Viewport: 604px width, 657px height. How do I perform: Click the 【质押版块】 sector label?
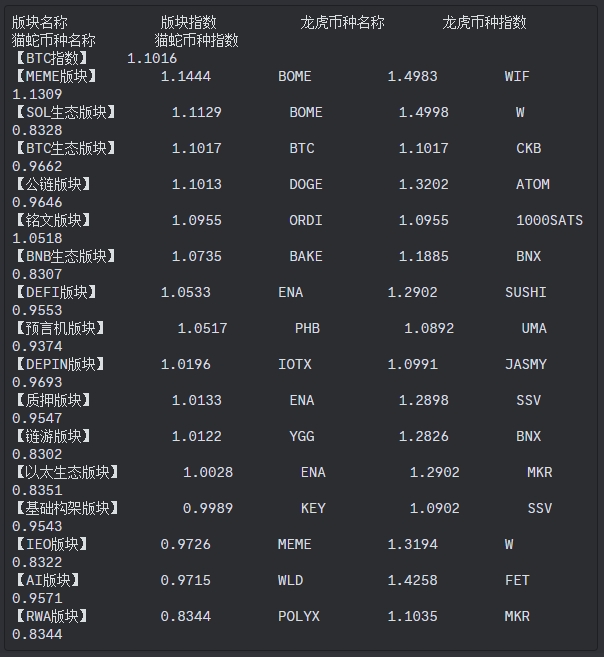52,401
